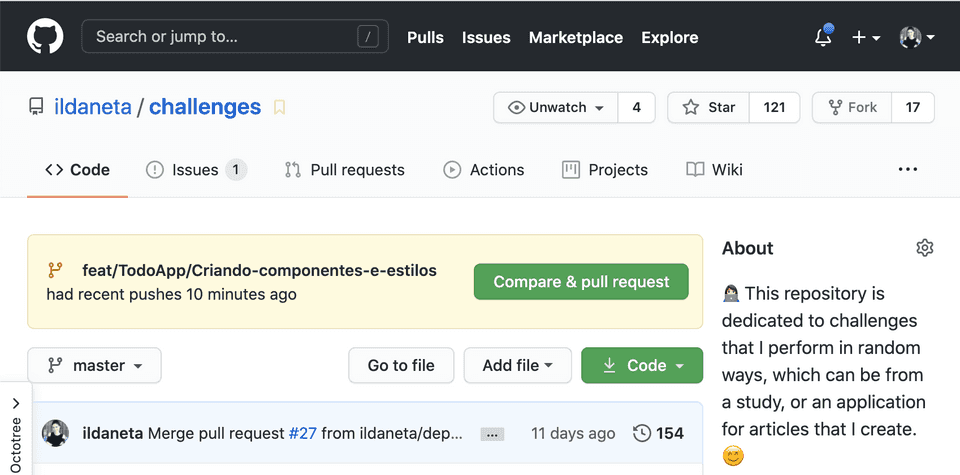Viewport: 960px width, 475px height.
Task: Open the three-dot repository tabs overflow
Action: (907, 170)
